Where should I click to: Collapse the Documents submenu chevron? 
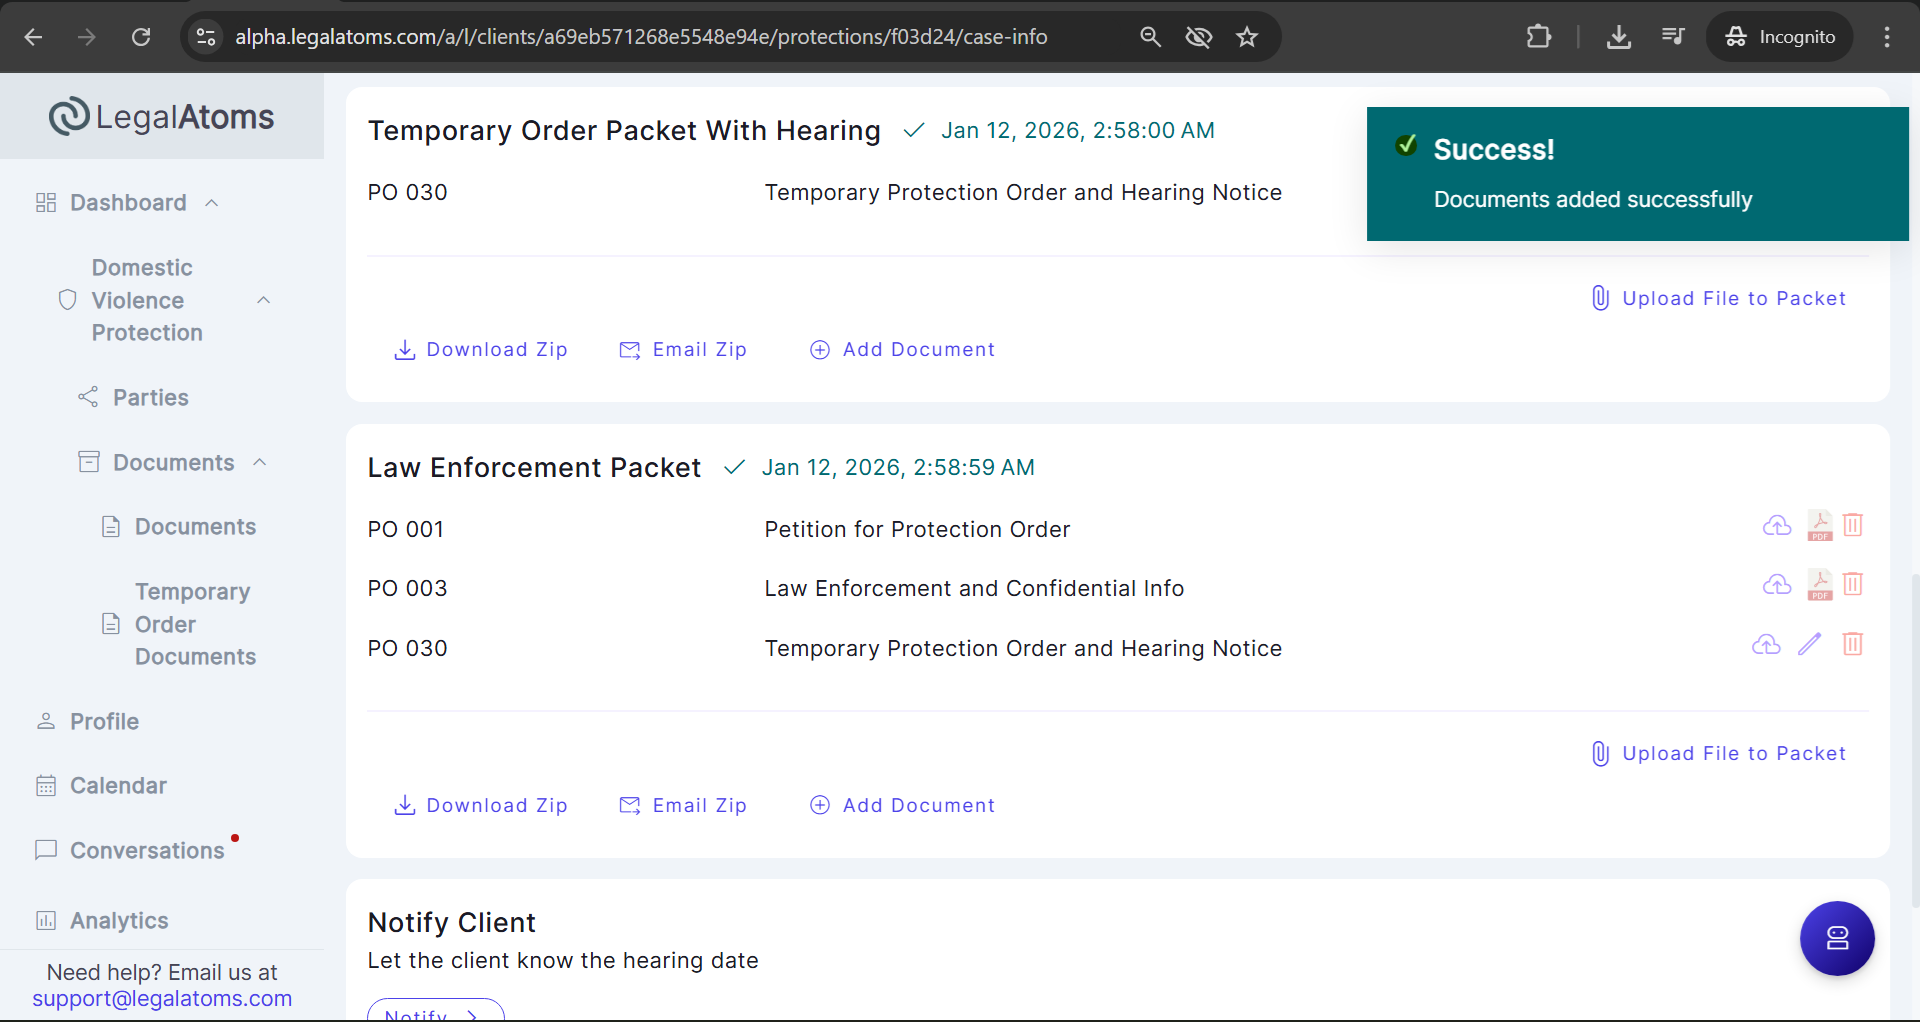260,462
